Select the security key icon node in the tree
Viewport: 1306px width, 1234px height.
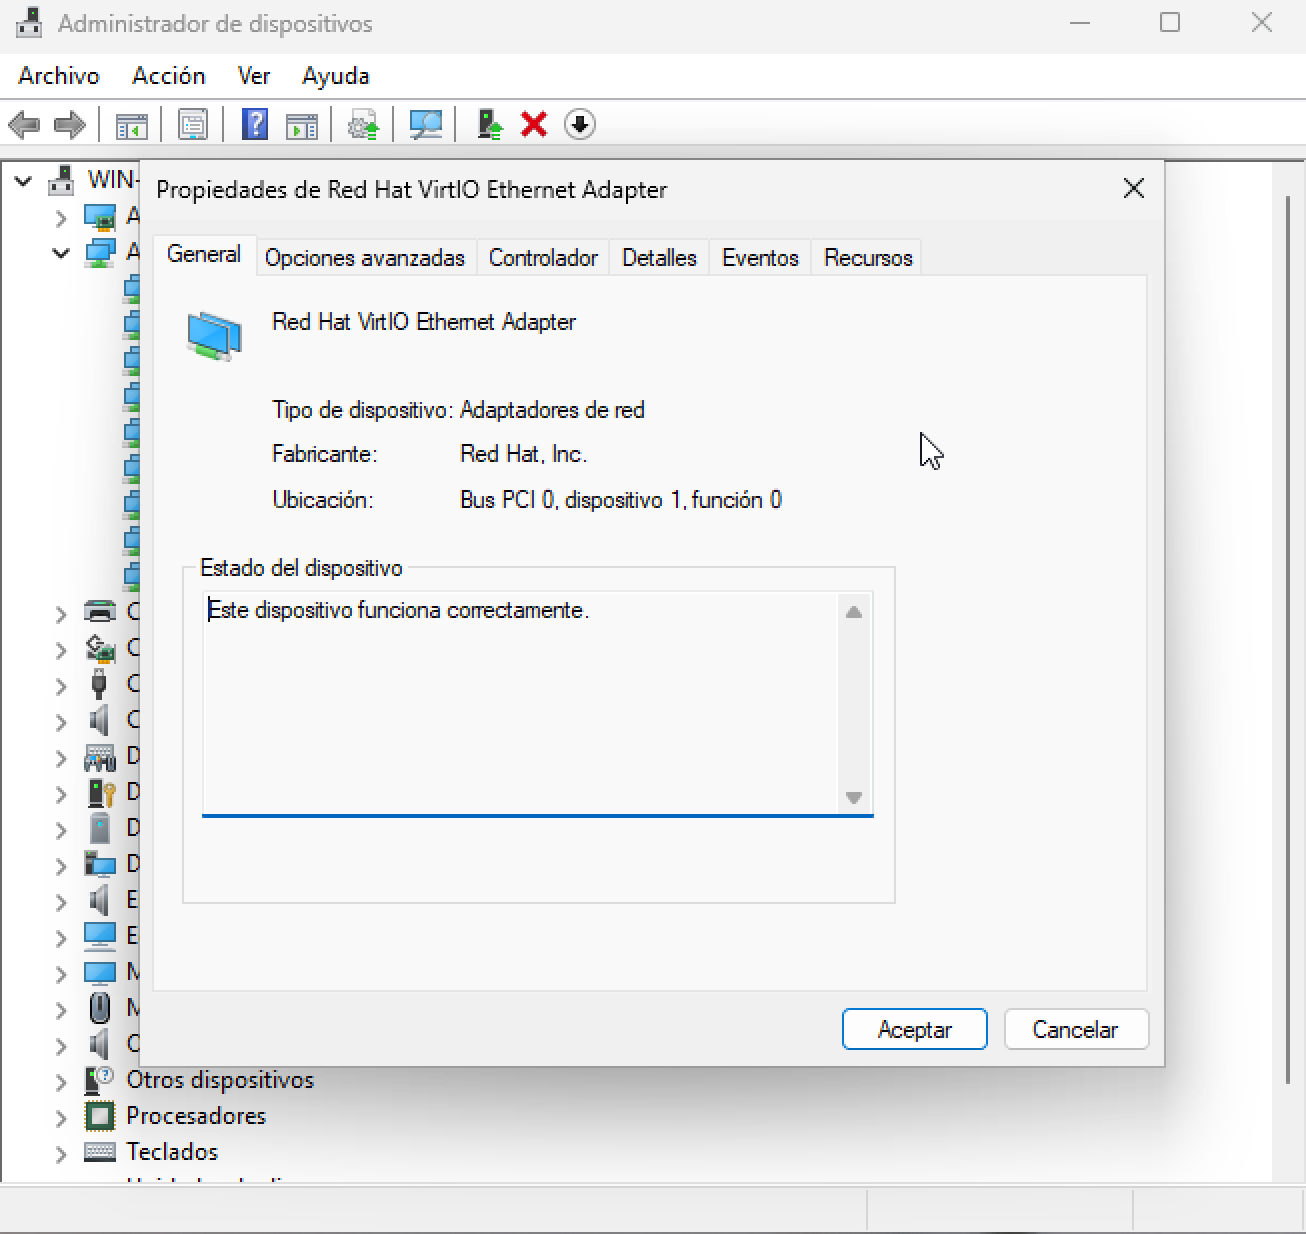point(101,793)
